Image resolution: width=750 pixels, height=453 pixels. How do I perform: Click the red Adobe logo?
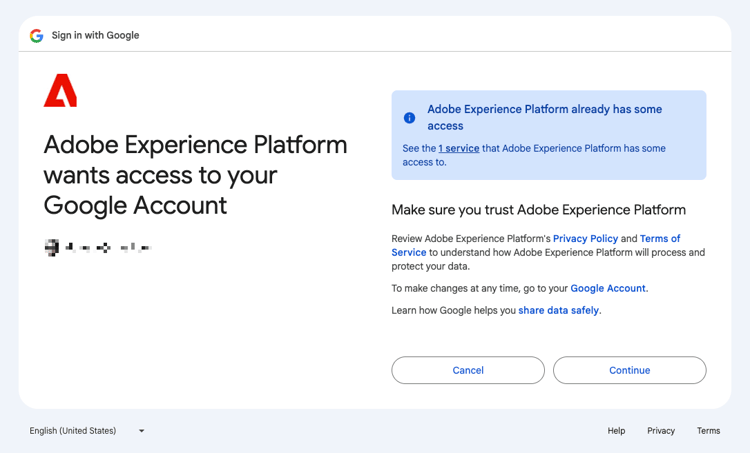coord(60,90)
